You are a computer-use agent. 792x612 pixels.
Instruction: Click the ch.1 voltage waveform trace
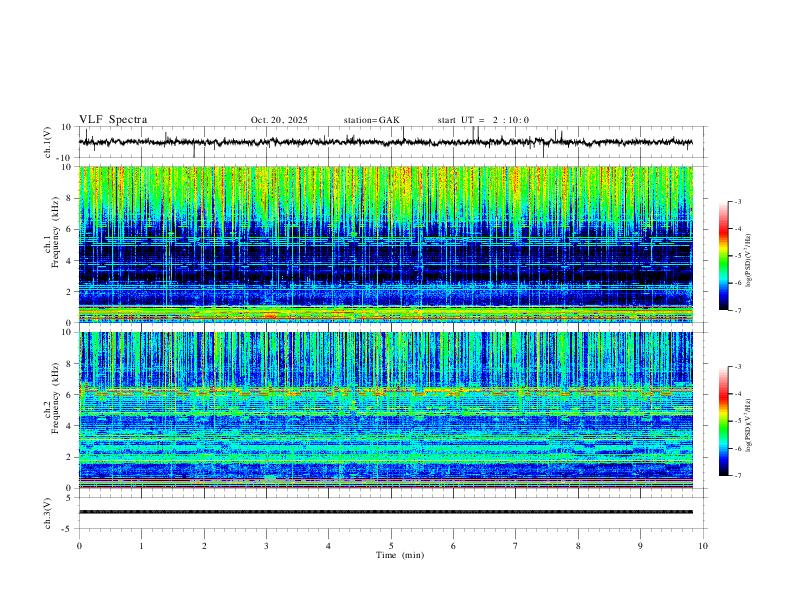[x=385, y=142]
